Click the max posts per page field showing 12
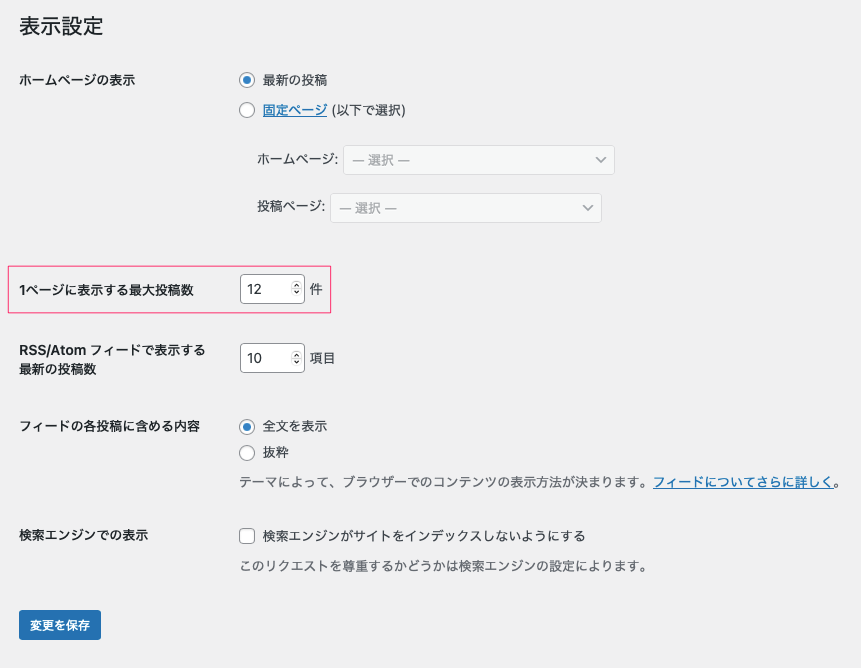 (264, 289)
